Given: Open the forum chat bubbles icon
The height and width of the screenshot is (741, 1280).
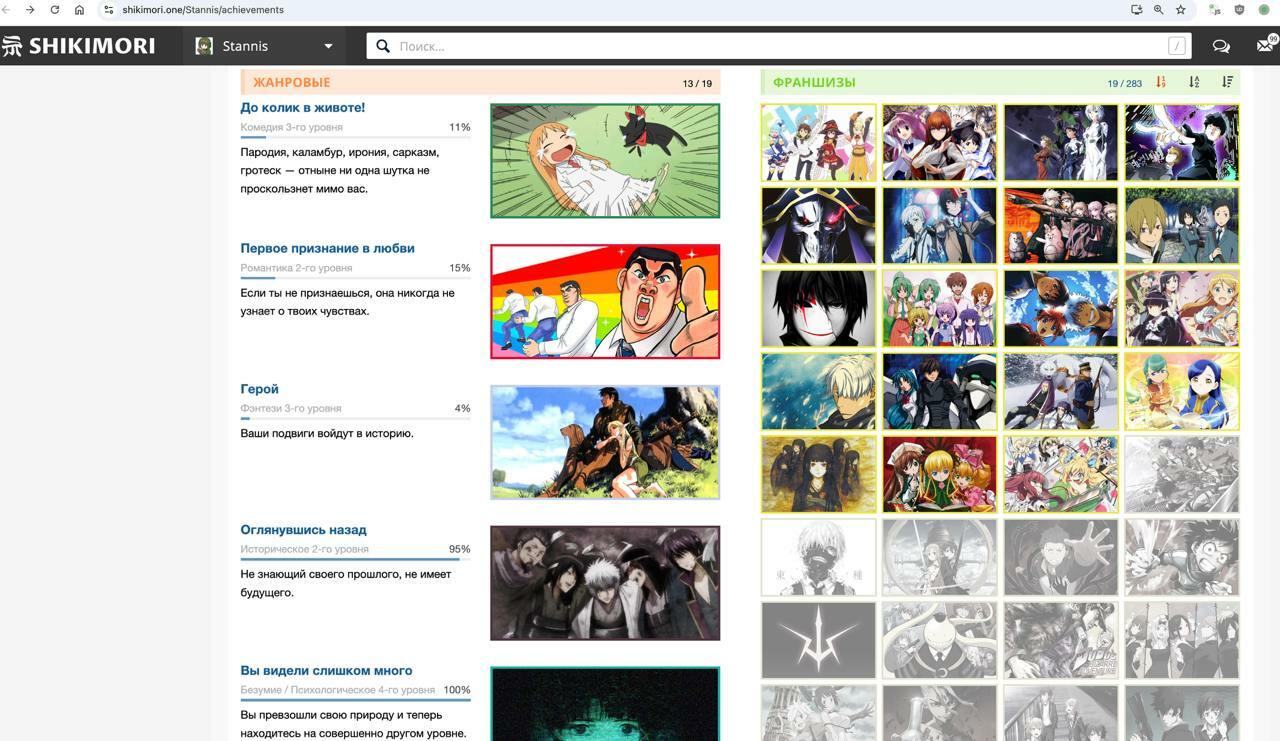Looking at the screenshot, I should tap(1221, 46).
